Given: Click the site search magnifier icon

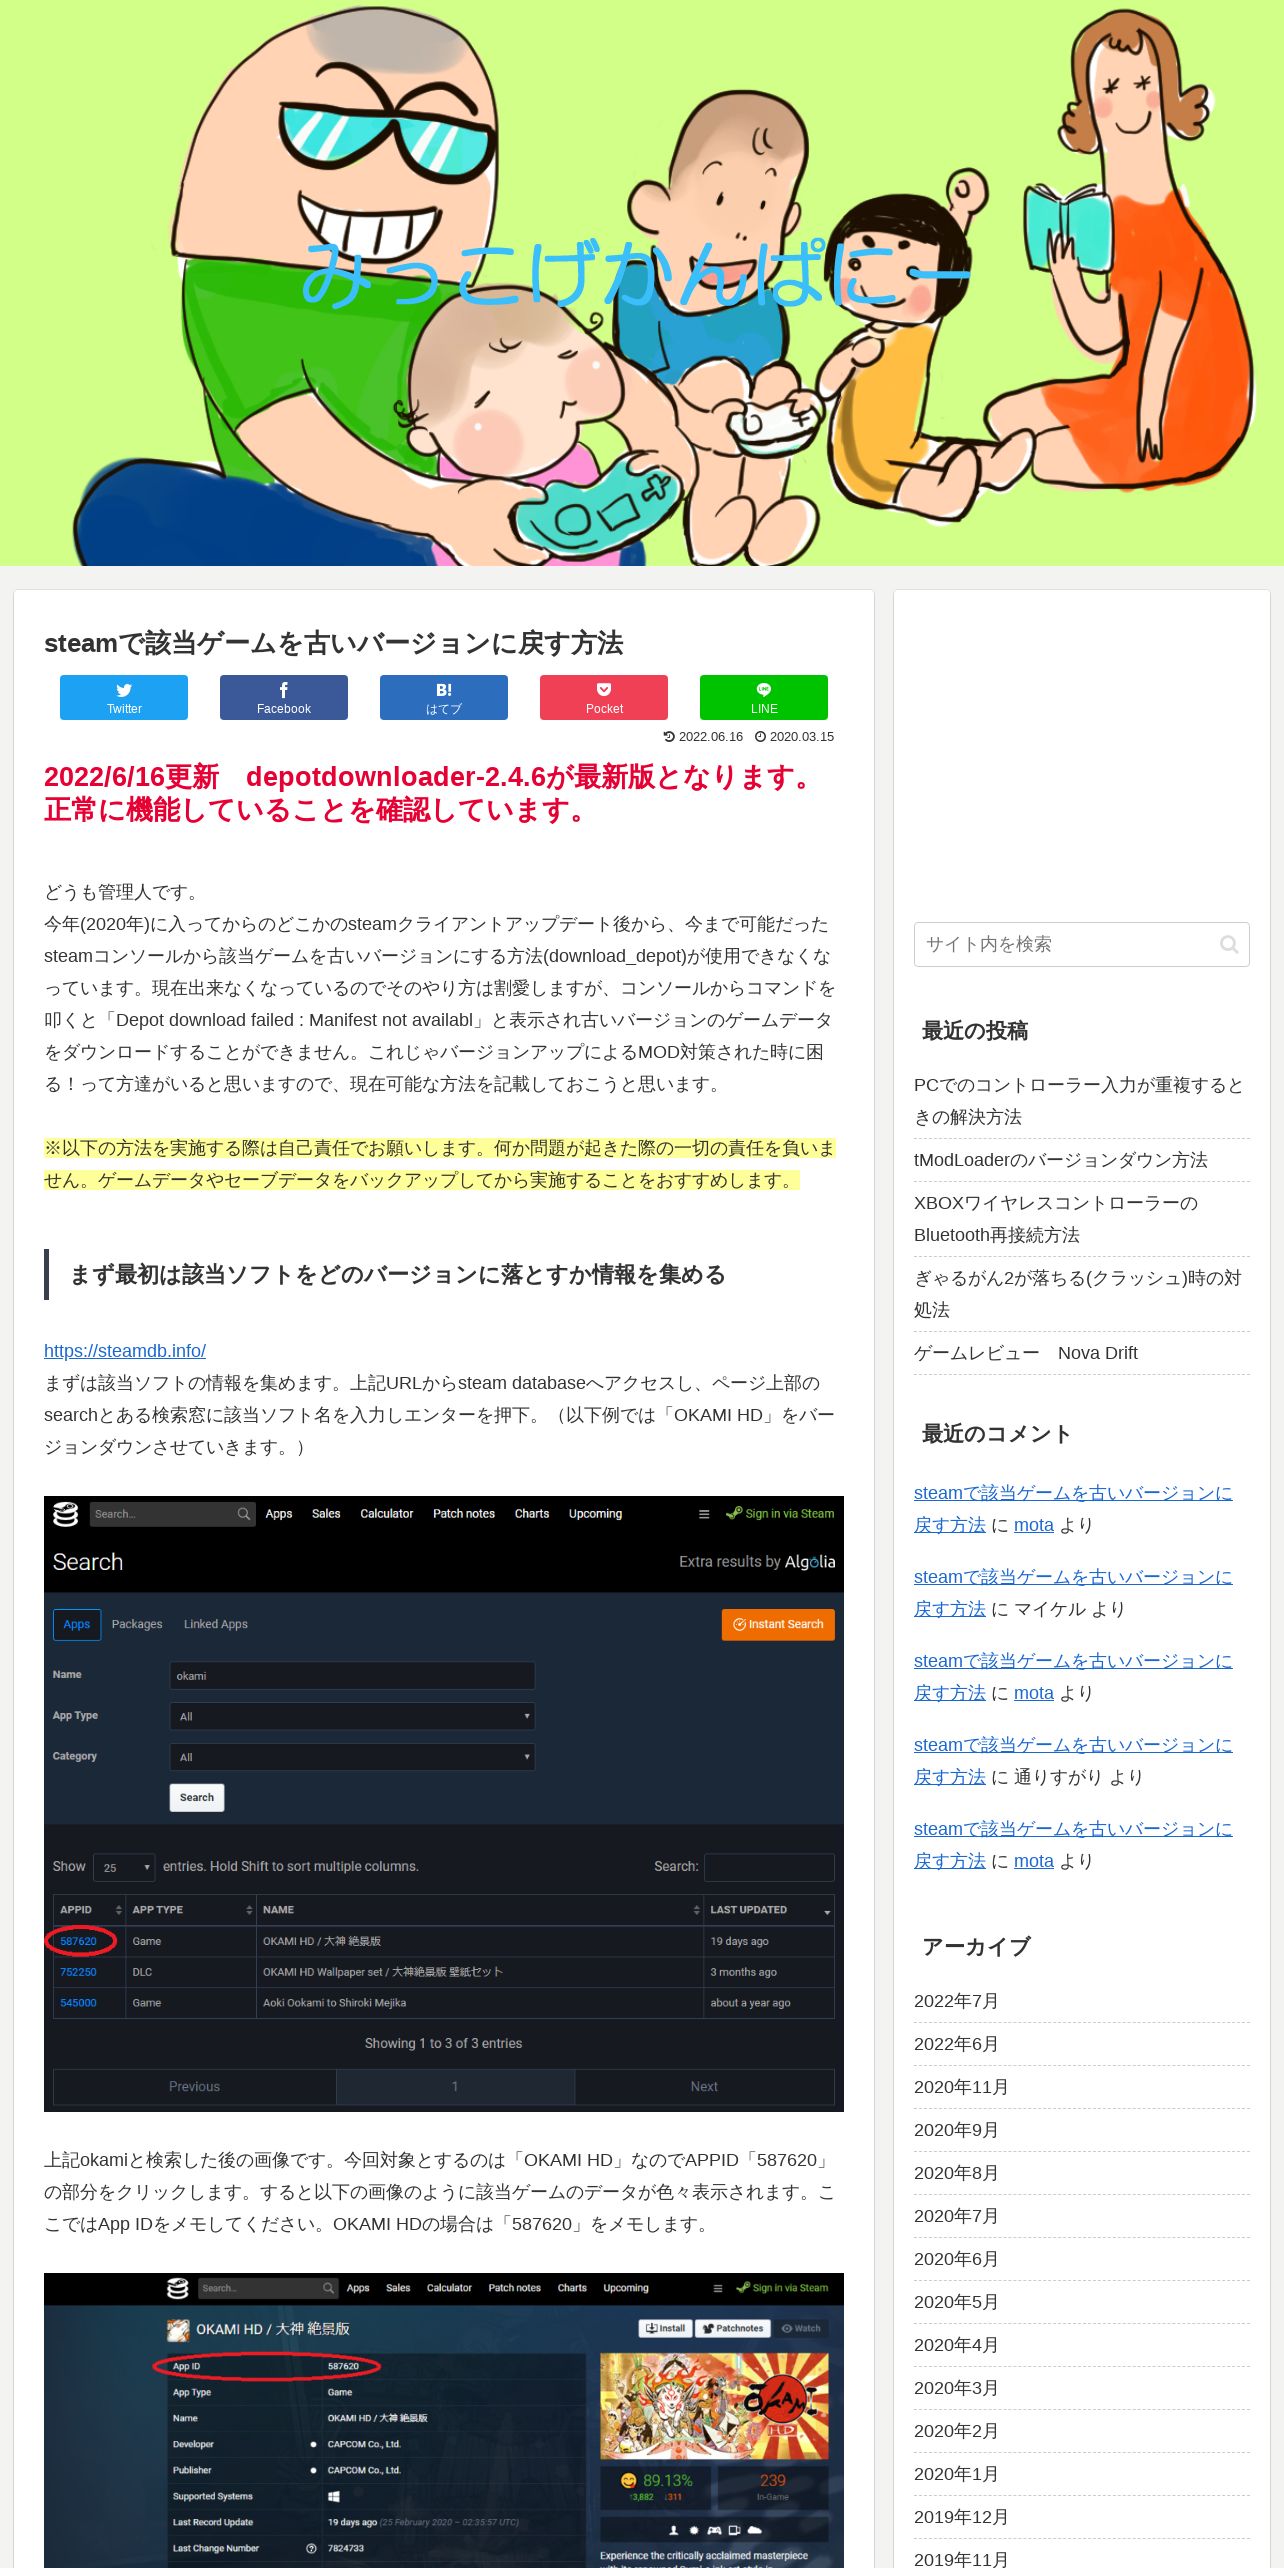Looking at the screenshot, I should pyautogui.click(x=1229, y=944).
